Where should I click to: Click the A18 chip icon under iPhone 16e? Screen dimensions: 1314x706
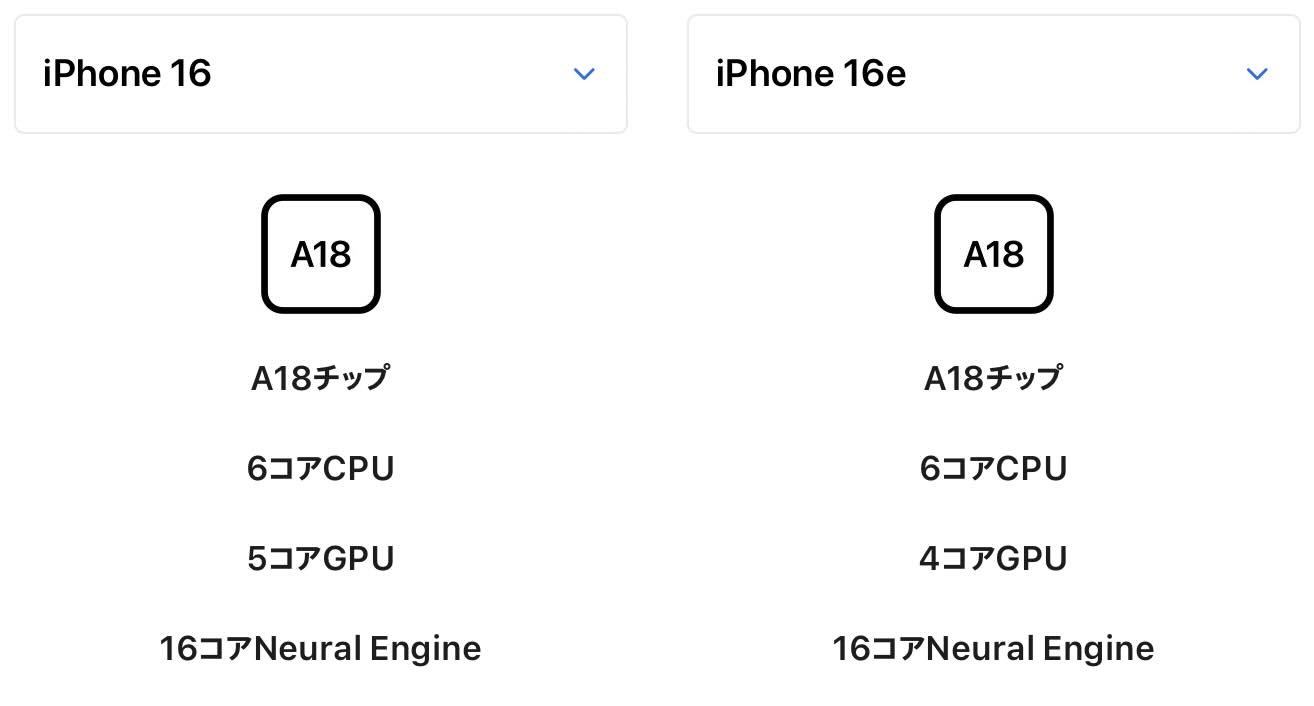(994, 254)
